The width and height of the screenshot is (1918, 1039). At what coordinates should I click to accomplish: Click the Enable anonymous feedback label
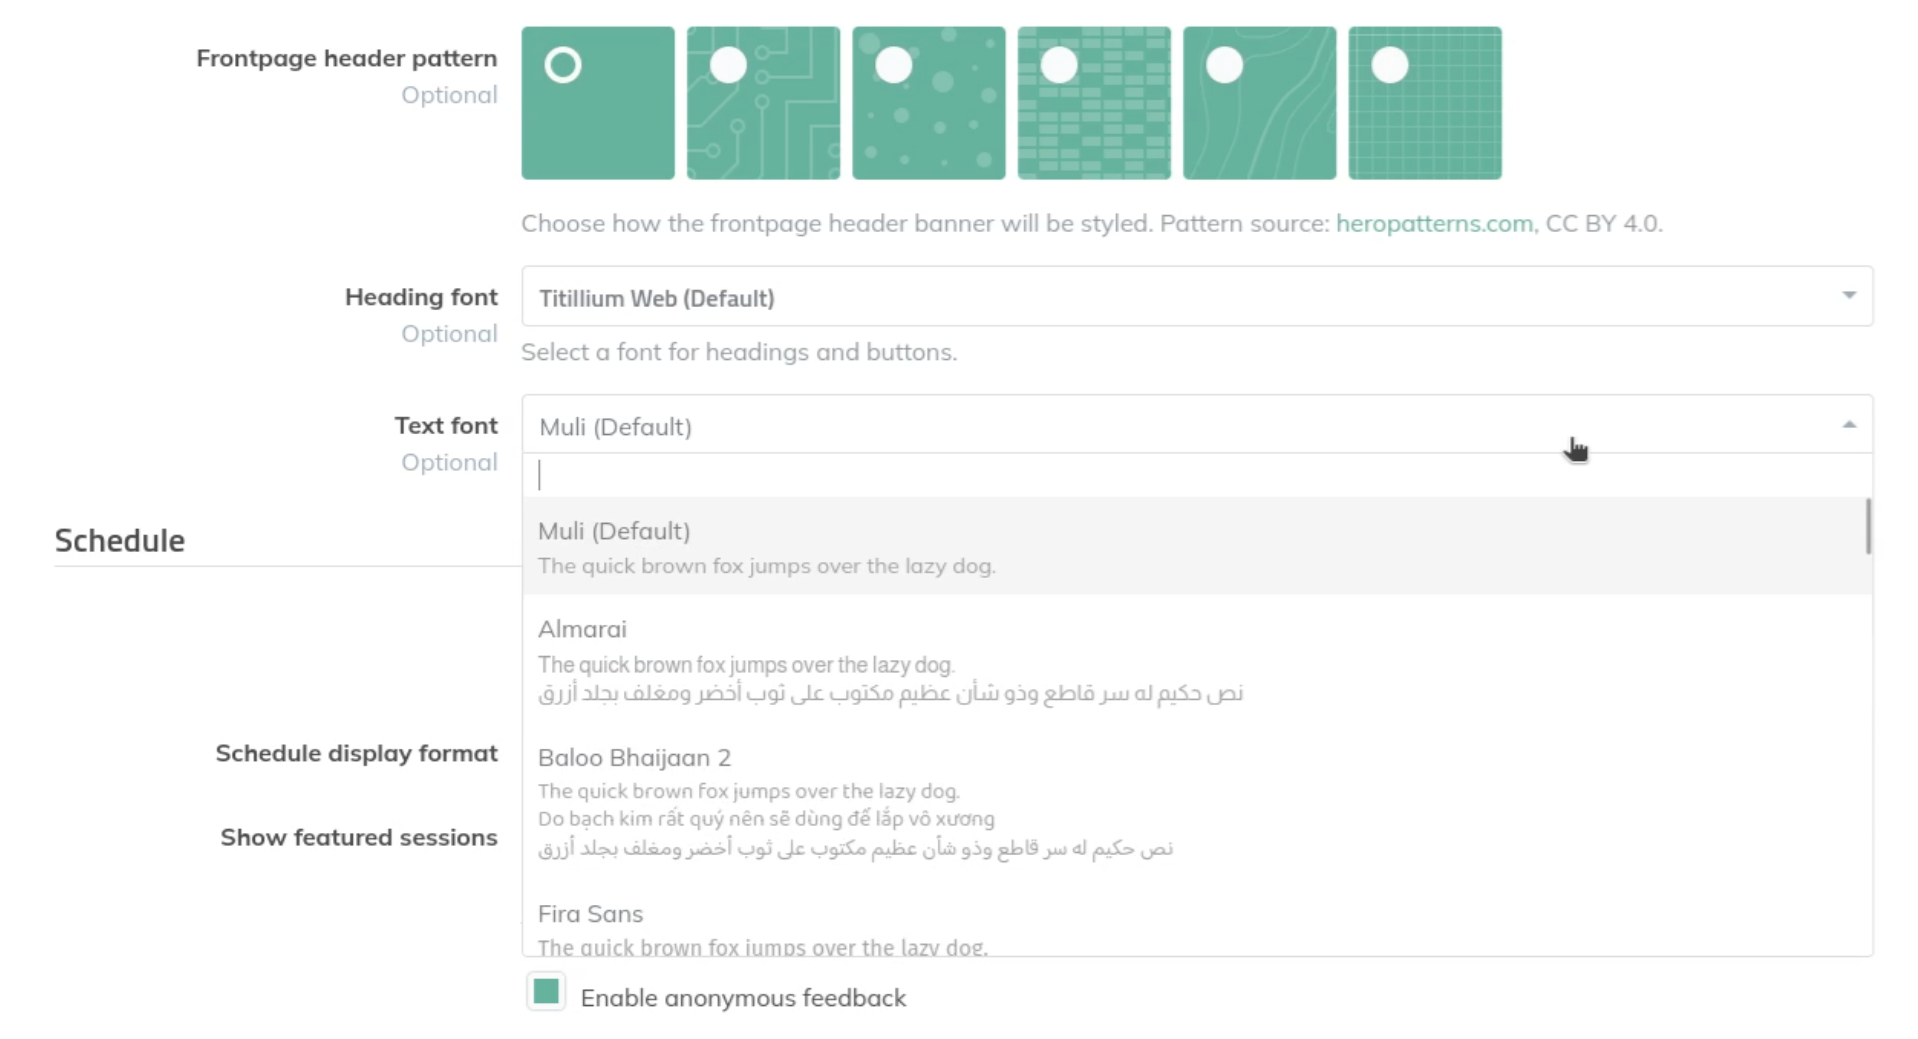click(743, 998)
